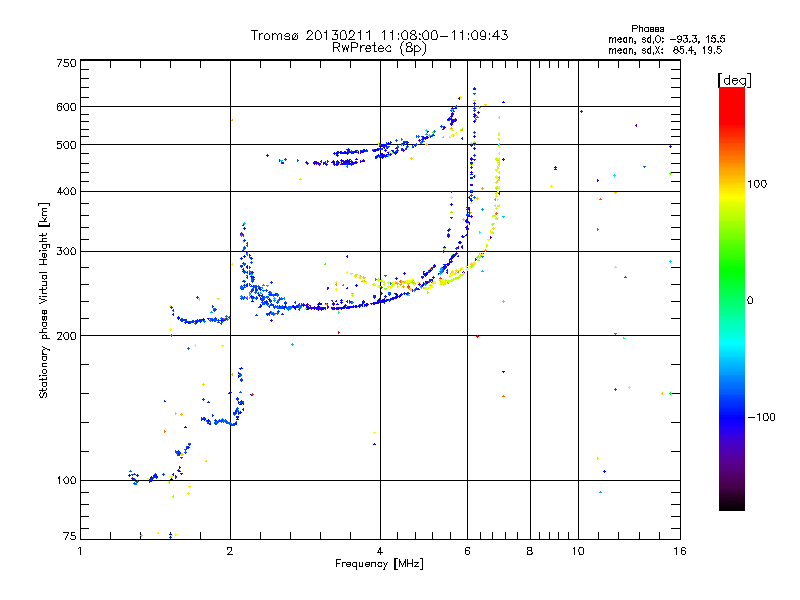The height and width of the screenshot is (600, 800).
Task: Click the 'Stationary phase Virtual Height [km]' axis title
Action: (43, 300)
